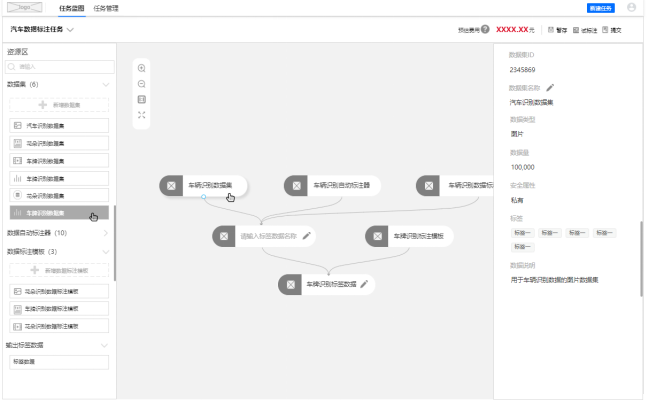This screenshot has height=403, width=650.
Task: Click the zoom in icon on canvas toolbar
Action: pyautogui.click(x=142, y=67)
